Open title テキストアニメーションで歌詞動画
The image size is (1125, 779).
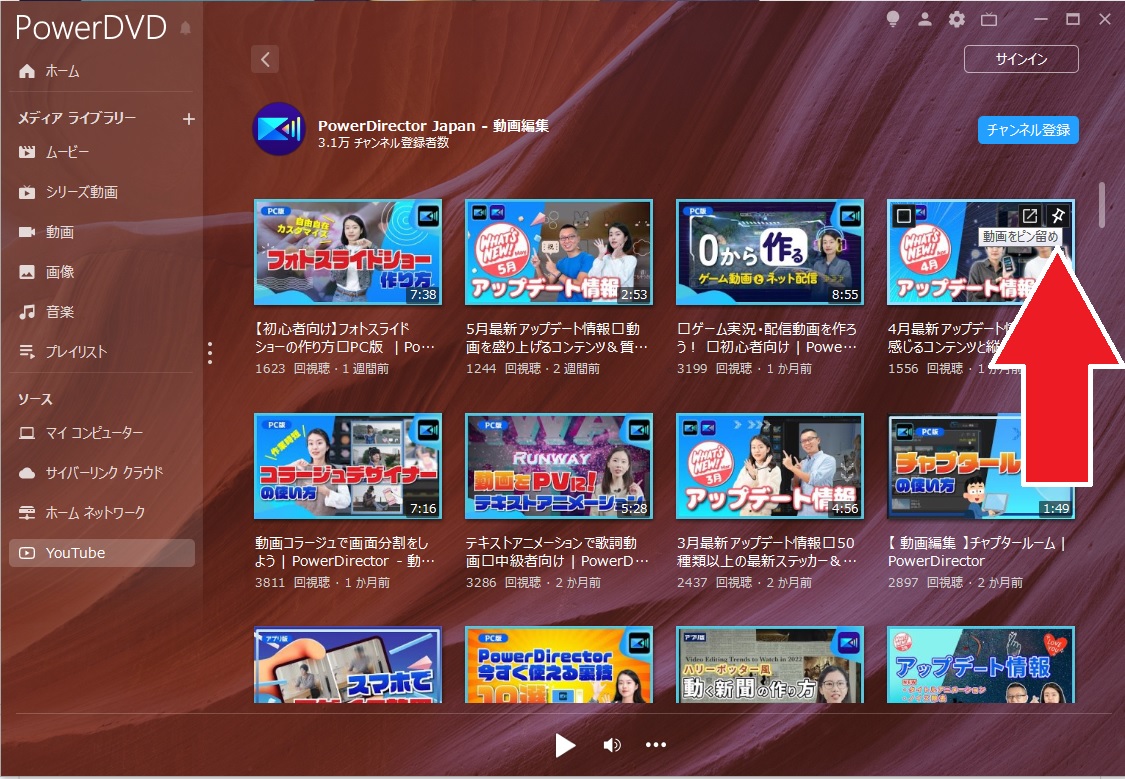pos(557,552)
